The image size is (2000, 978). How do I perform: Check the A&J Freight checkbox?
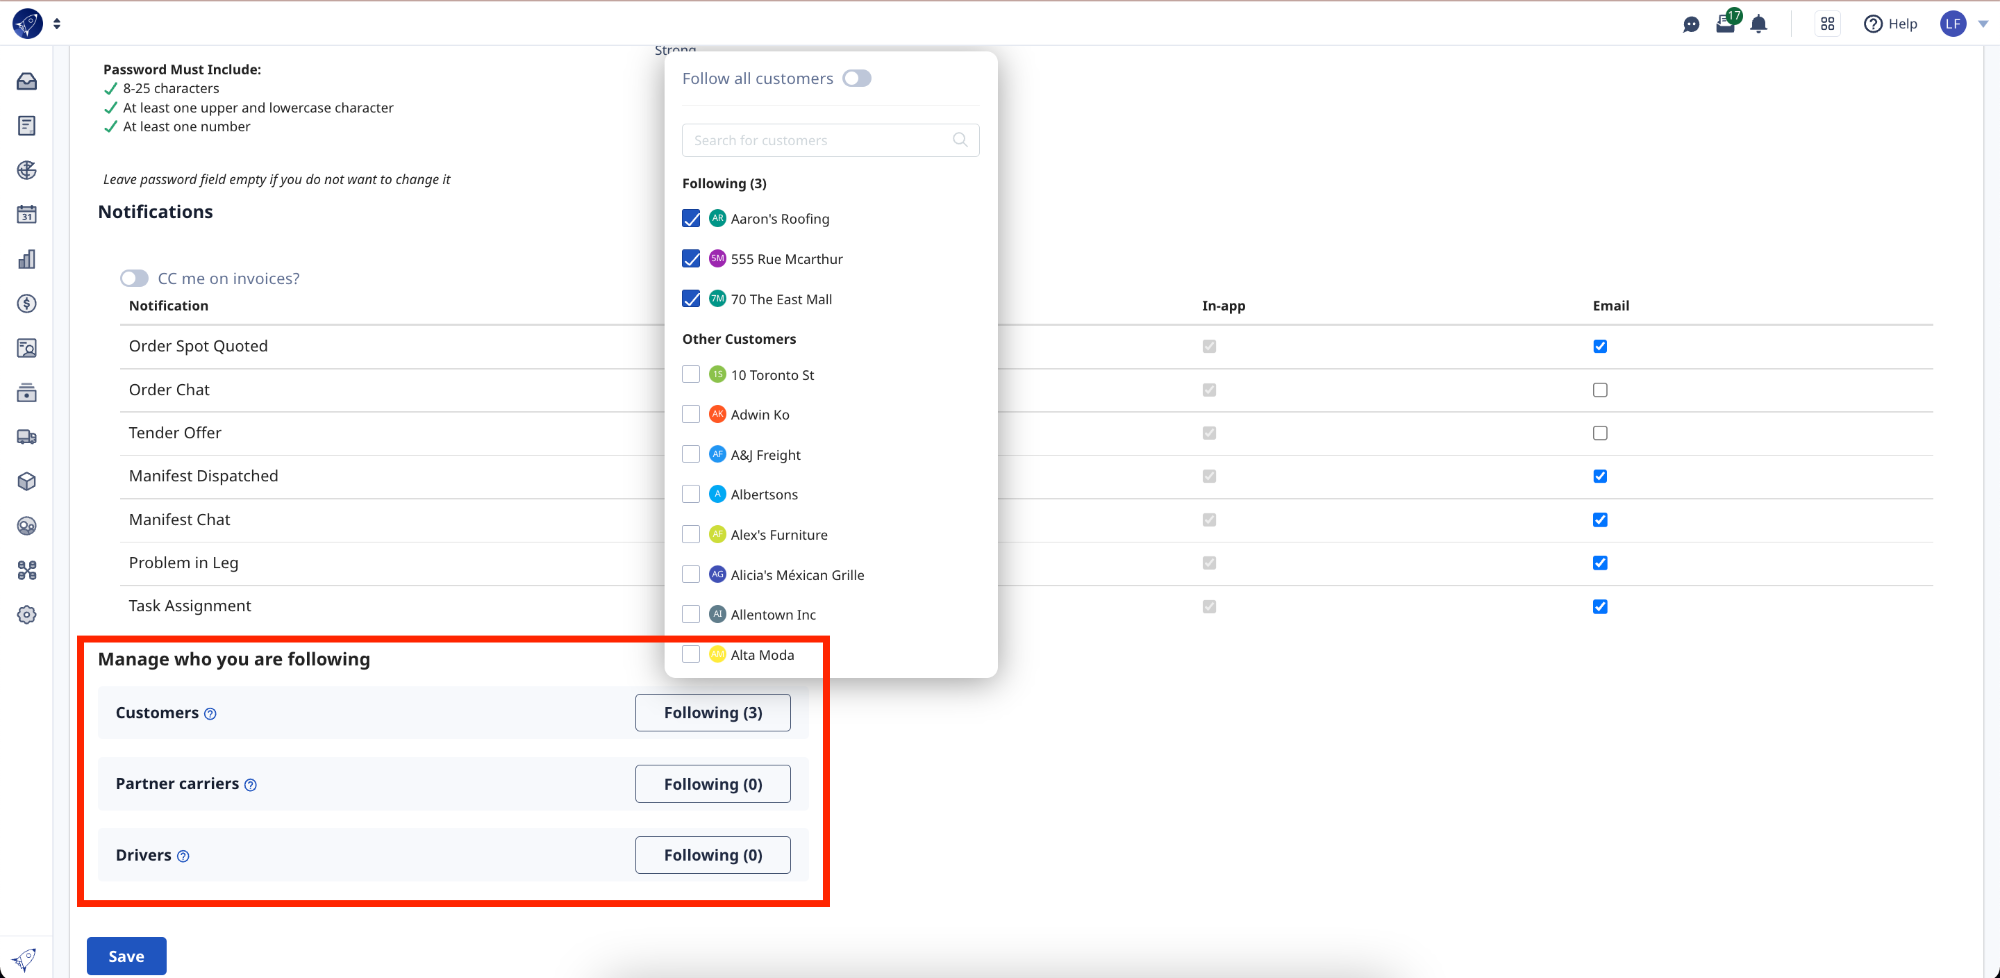(x=691, y=454)
